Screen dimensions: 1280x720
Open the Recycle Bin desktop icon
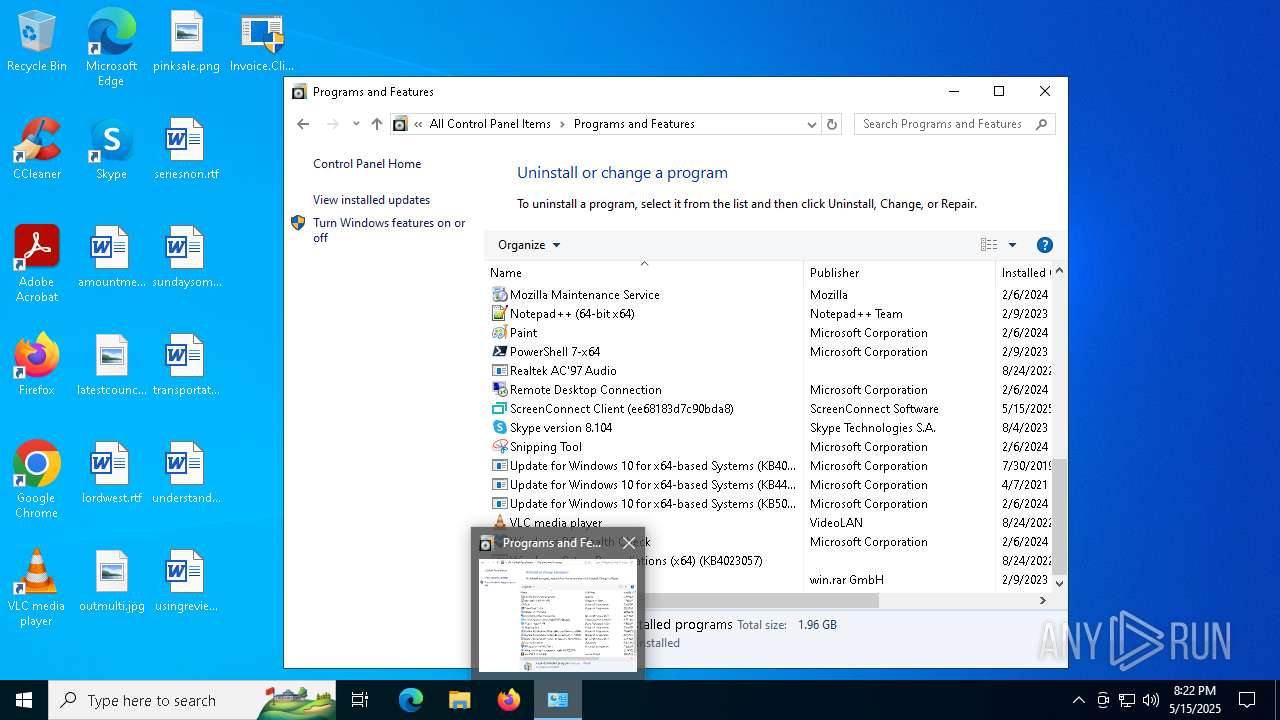37,42
